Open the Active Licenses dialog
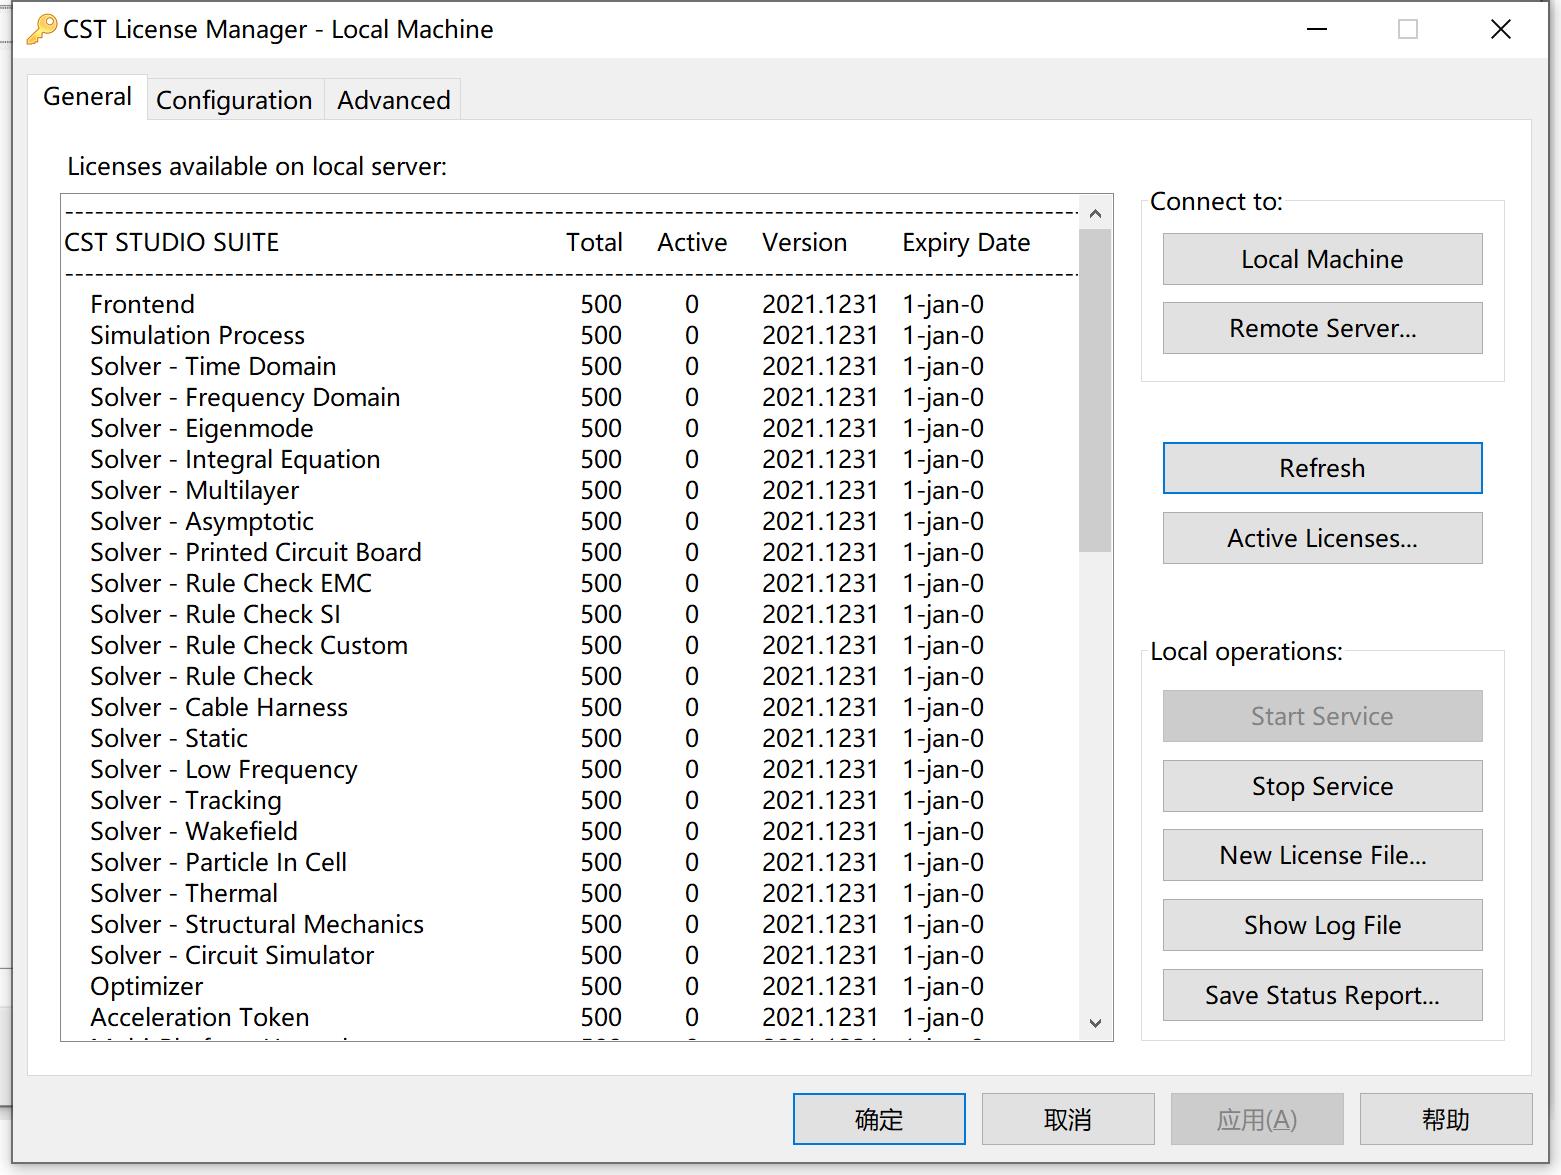The width and height of the screenshot is (1561, 1175). 1321,538
